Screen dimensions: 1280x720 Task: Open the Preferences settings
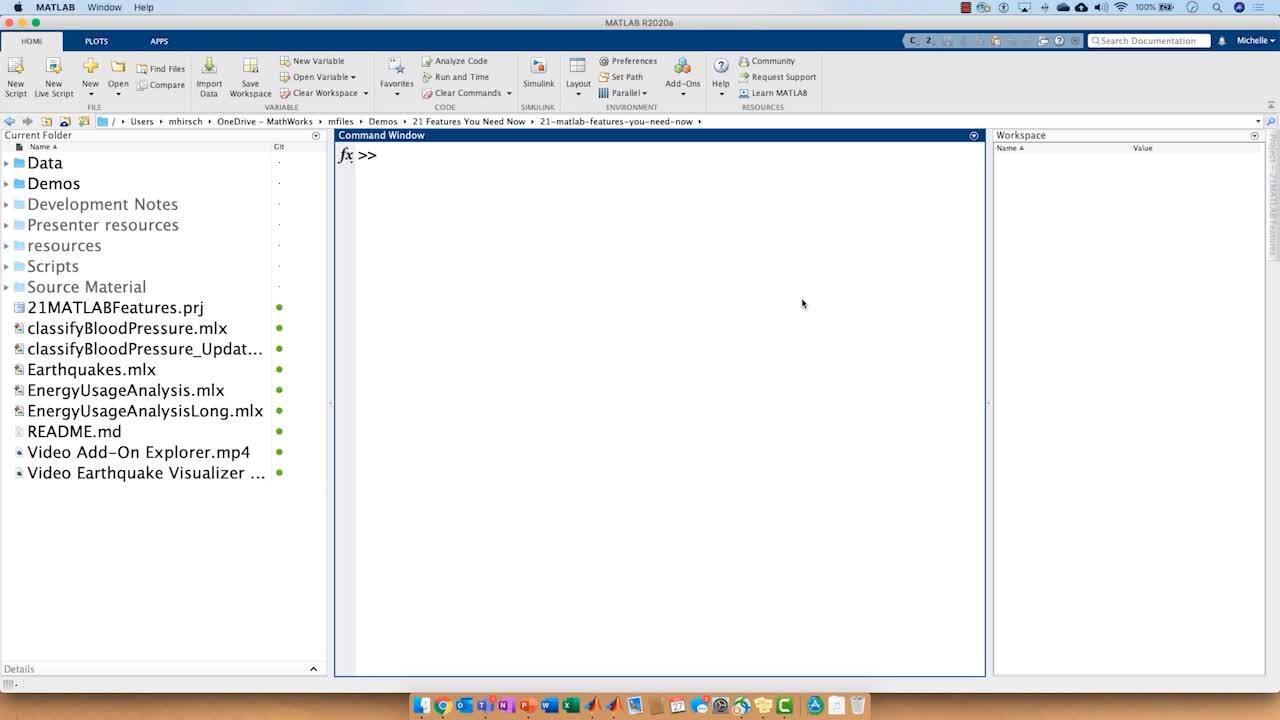[628, 61]
